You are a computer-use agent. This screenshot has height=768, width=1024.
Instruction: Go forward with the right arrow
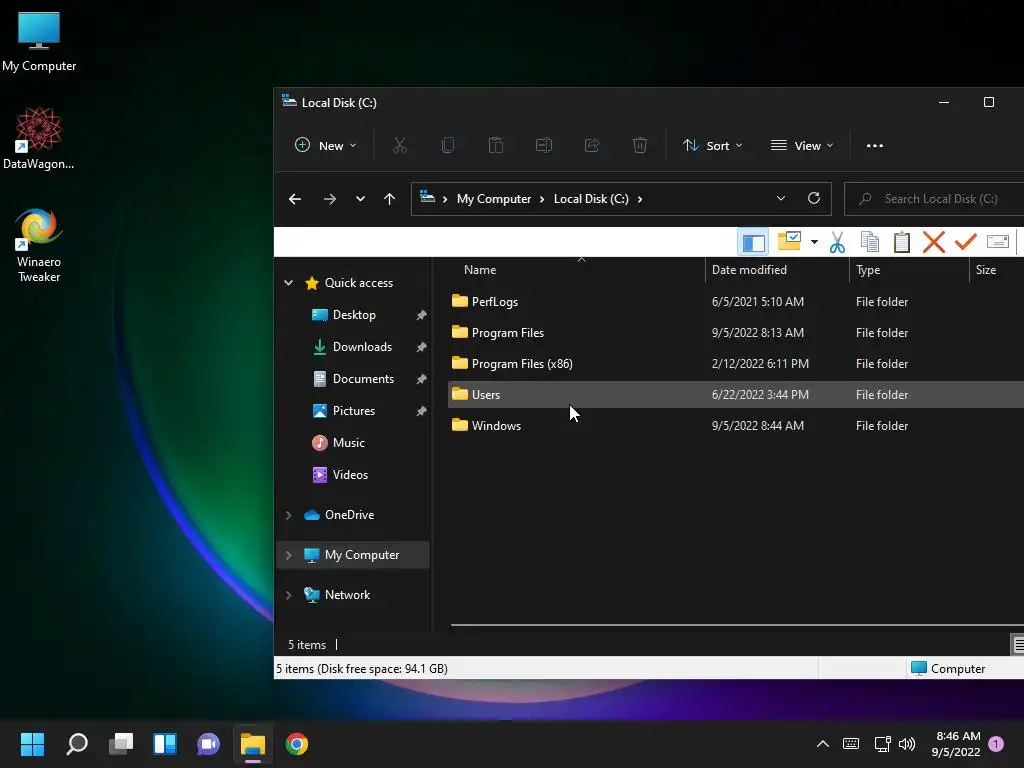[x=330, y=199]
